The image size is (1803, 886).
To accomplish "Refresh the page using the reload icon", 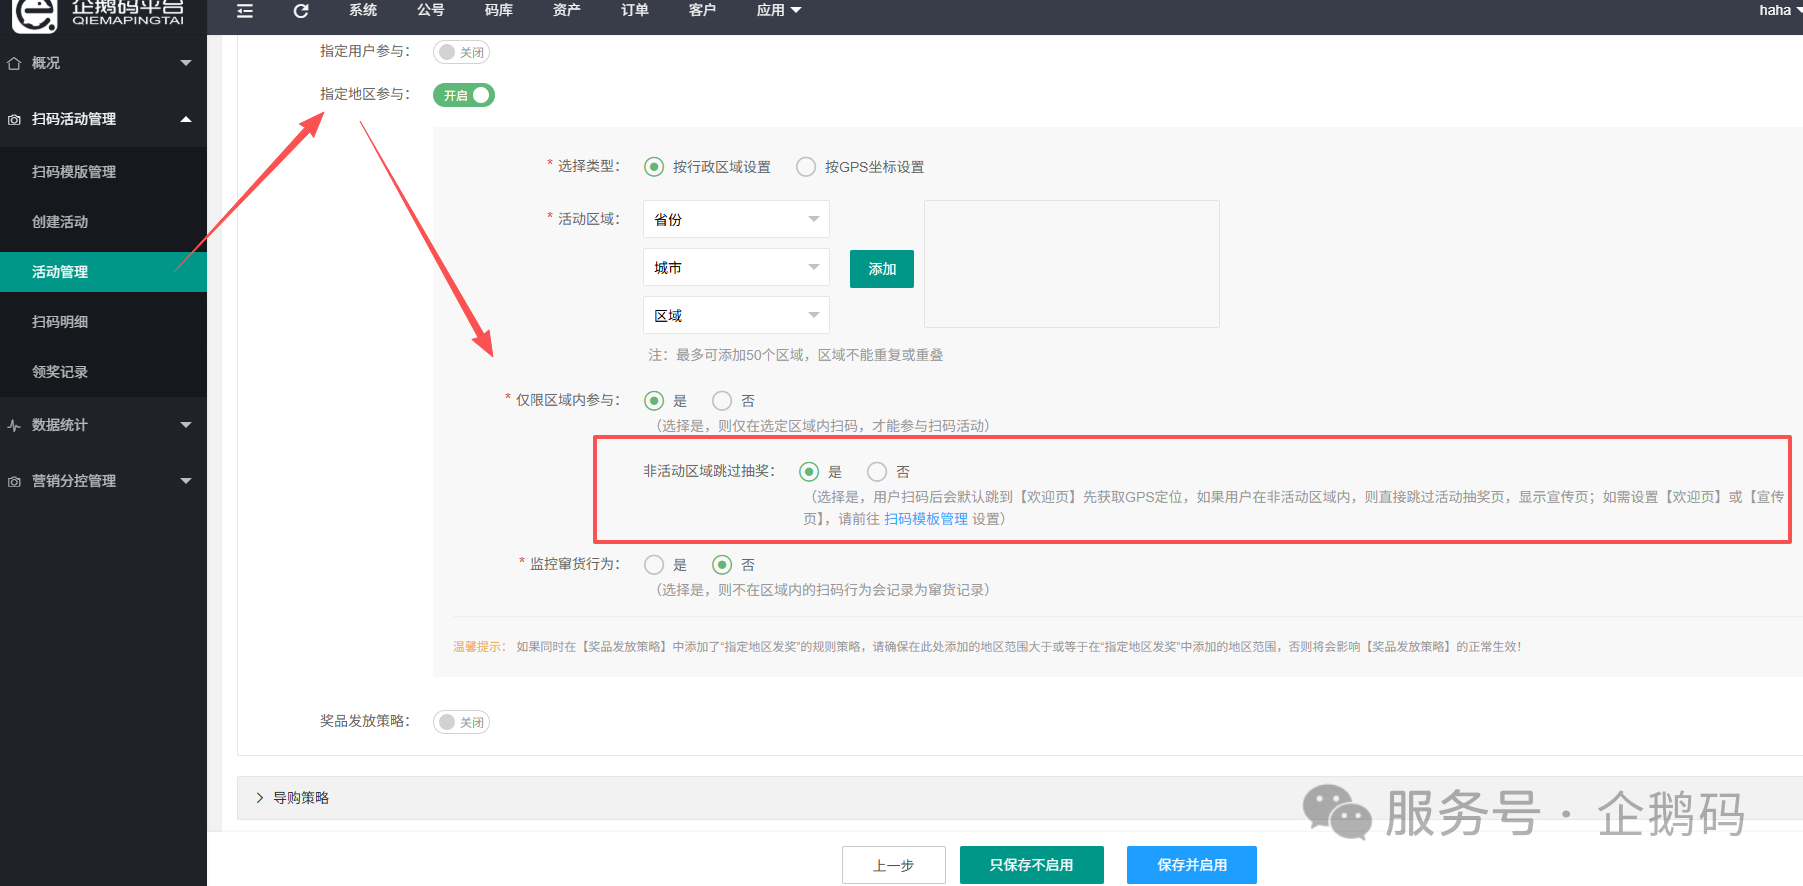I will (301, 11).
